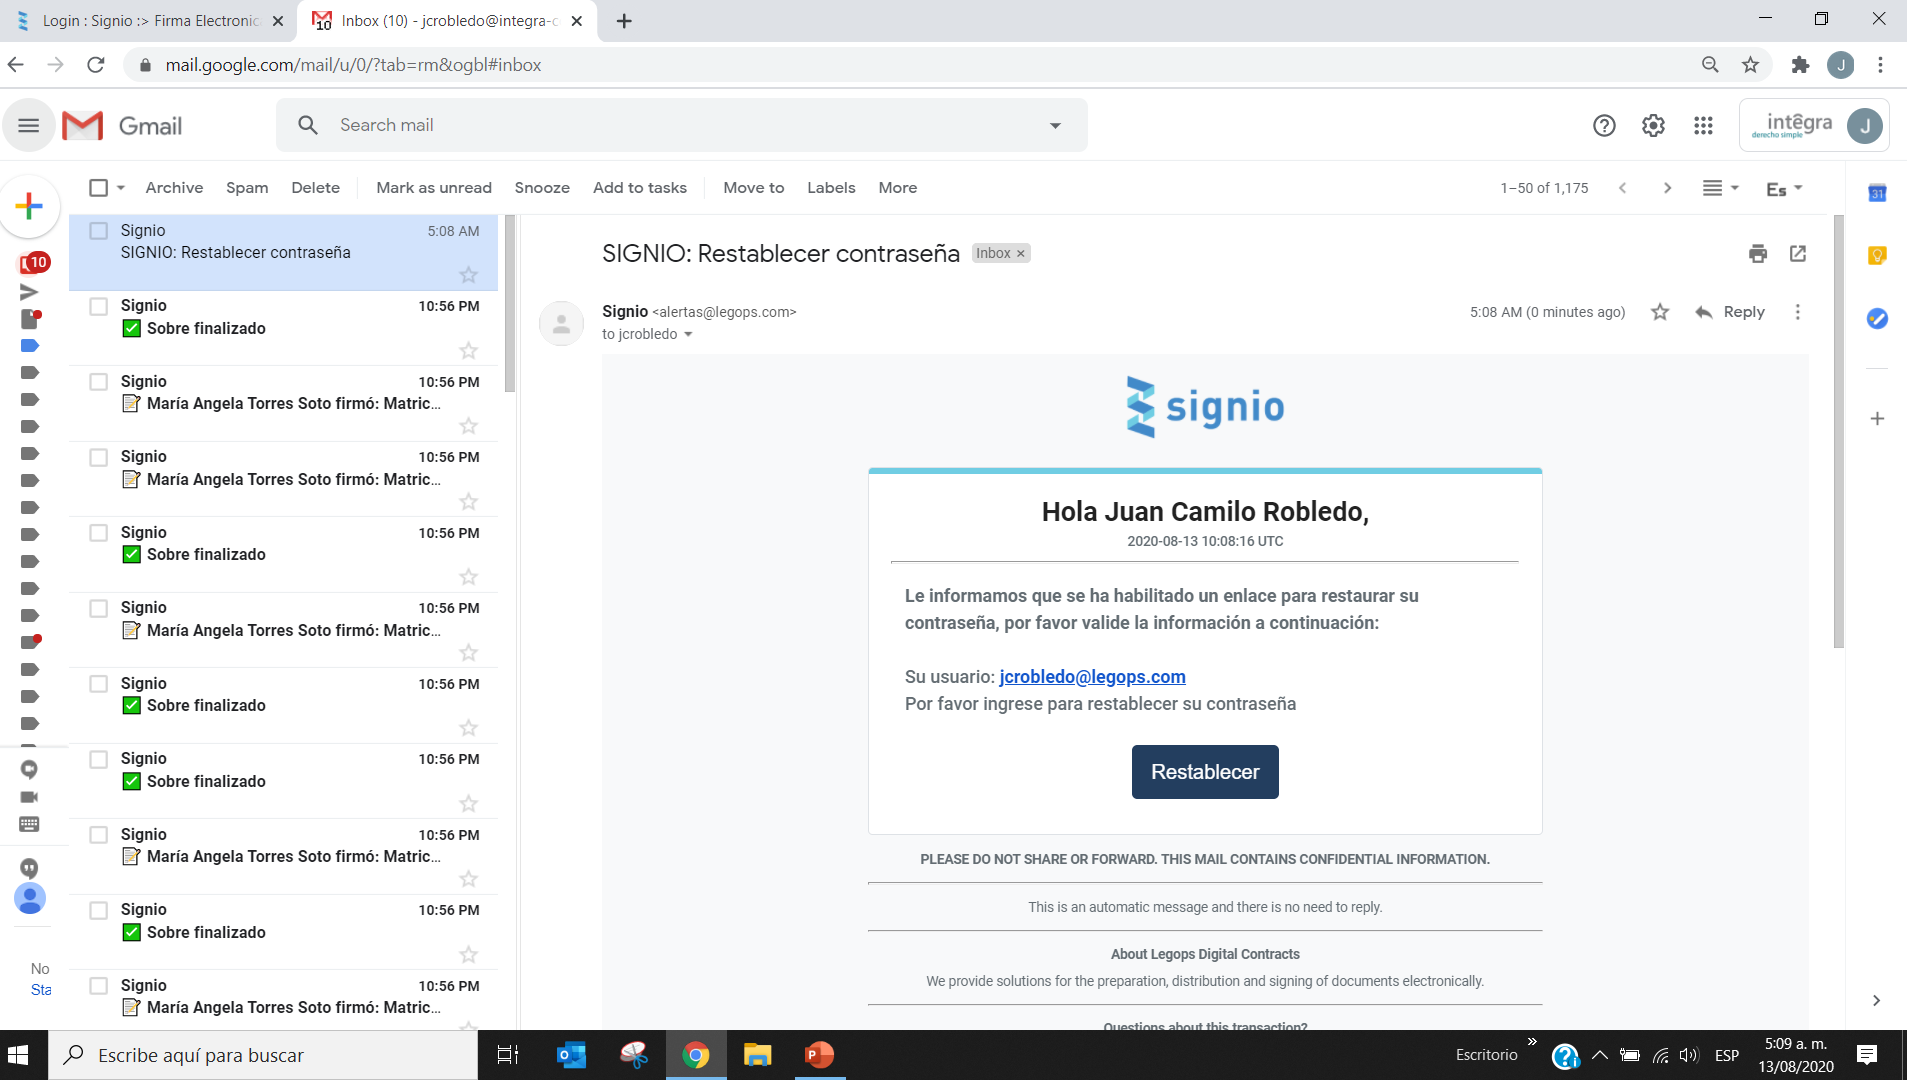Click Archive in the toolbar
The image size is (1907, 1080).
174,188
